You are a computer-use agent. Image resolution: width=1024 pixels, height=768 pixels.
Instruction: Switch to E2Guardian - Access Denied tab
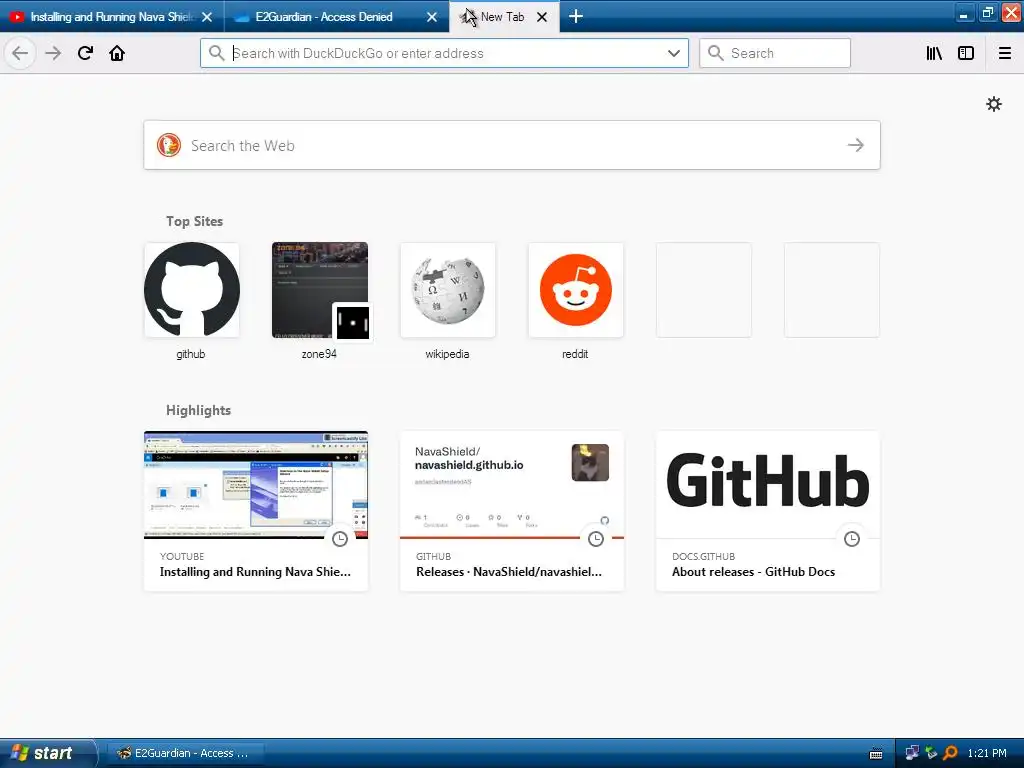[336, 17]
